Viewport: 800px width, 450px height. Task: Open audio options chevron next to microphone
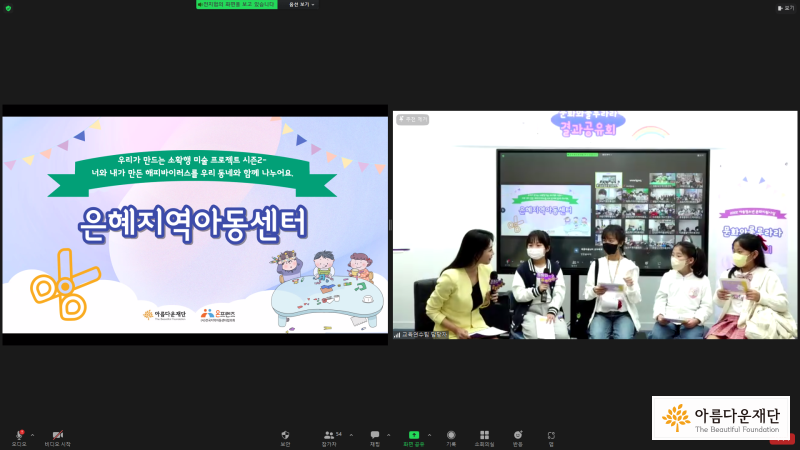tap(33, 435)
